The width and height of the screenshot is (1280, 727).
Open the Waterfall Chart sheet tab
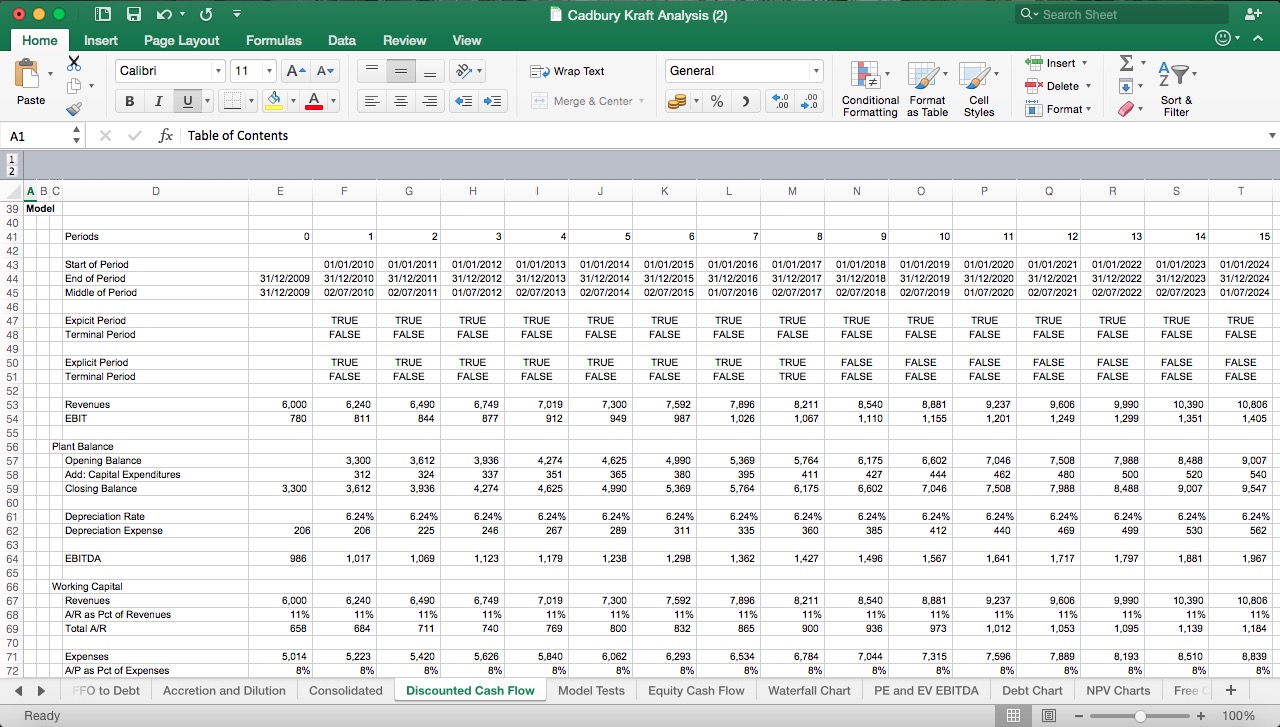point(808,690)
